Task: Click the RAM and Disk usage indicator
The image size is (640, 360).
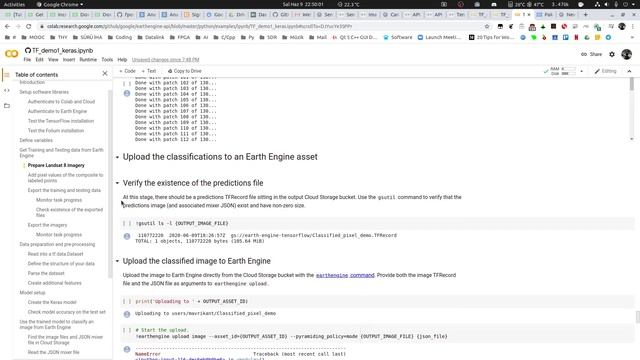Action: pos(562,71)
